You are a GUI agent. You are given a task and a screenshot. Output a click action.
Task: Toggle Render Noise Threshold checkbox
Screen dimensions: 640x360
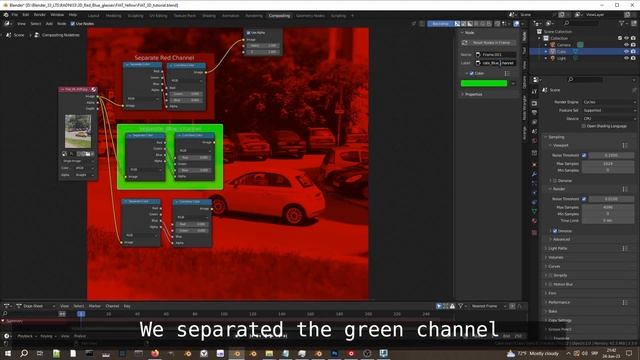coord(584,199)
